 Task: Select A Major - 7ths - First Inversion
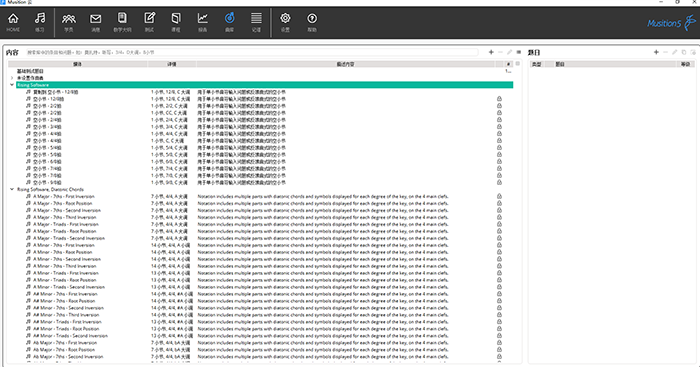click(x=64, y=196)
